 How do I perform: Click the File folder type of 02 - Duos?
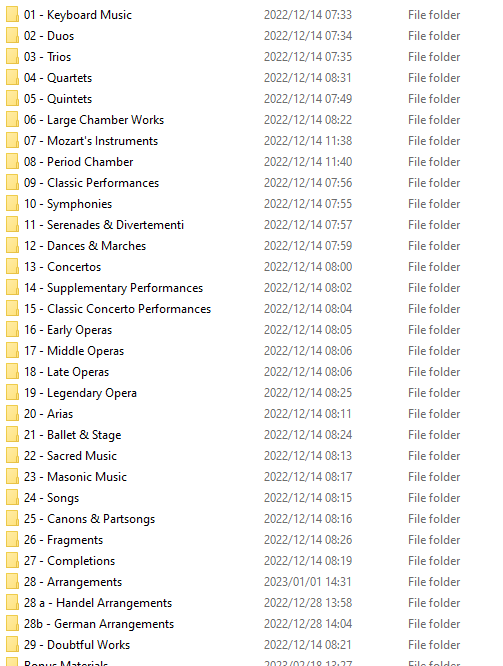coord(434,36)
